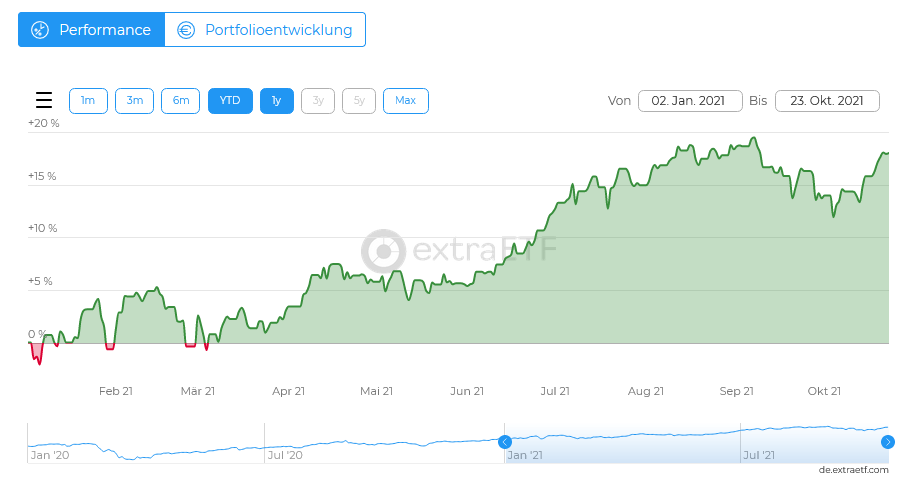Viewport: 901px width, 484px height.
Task: Click the left navigator handle arrow
Action: (505, 442)
